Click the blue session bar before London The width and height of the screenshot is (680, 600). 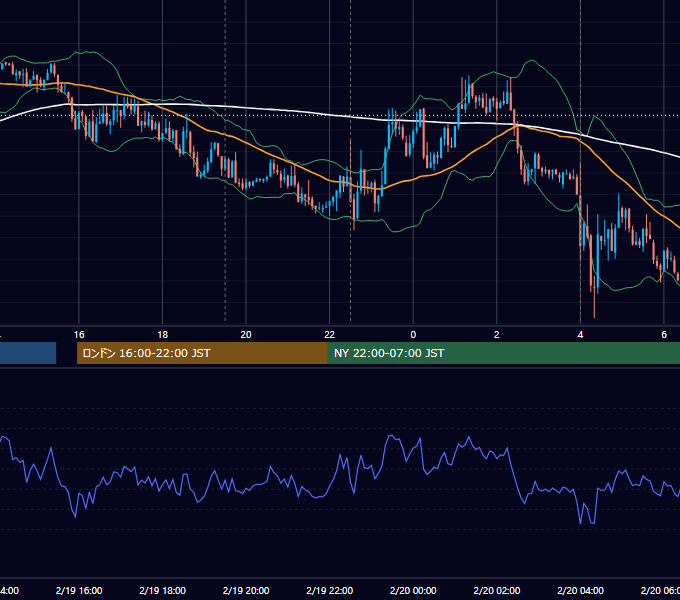point(28,353)
